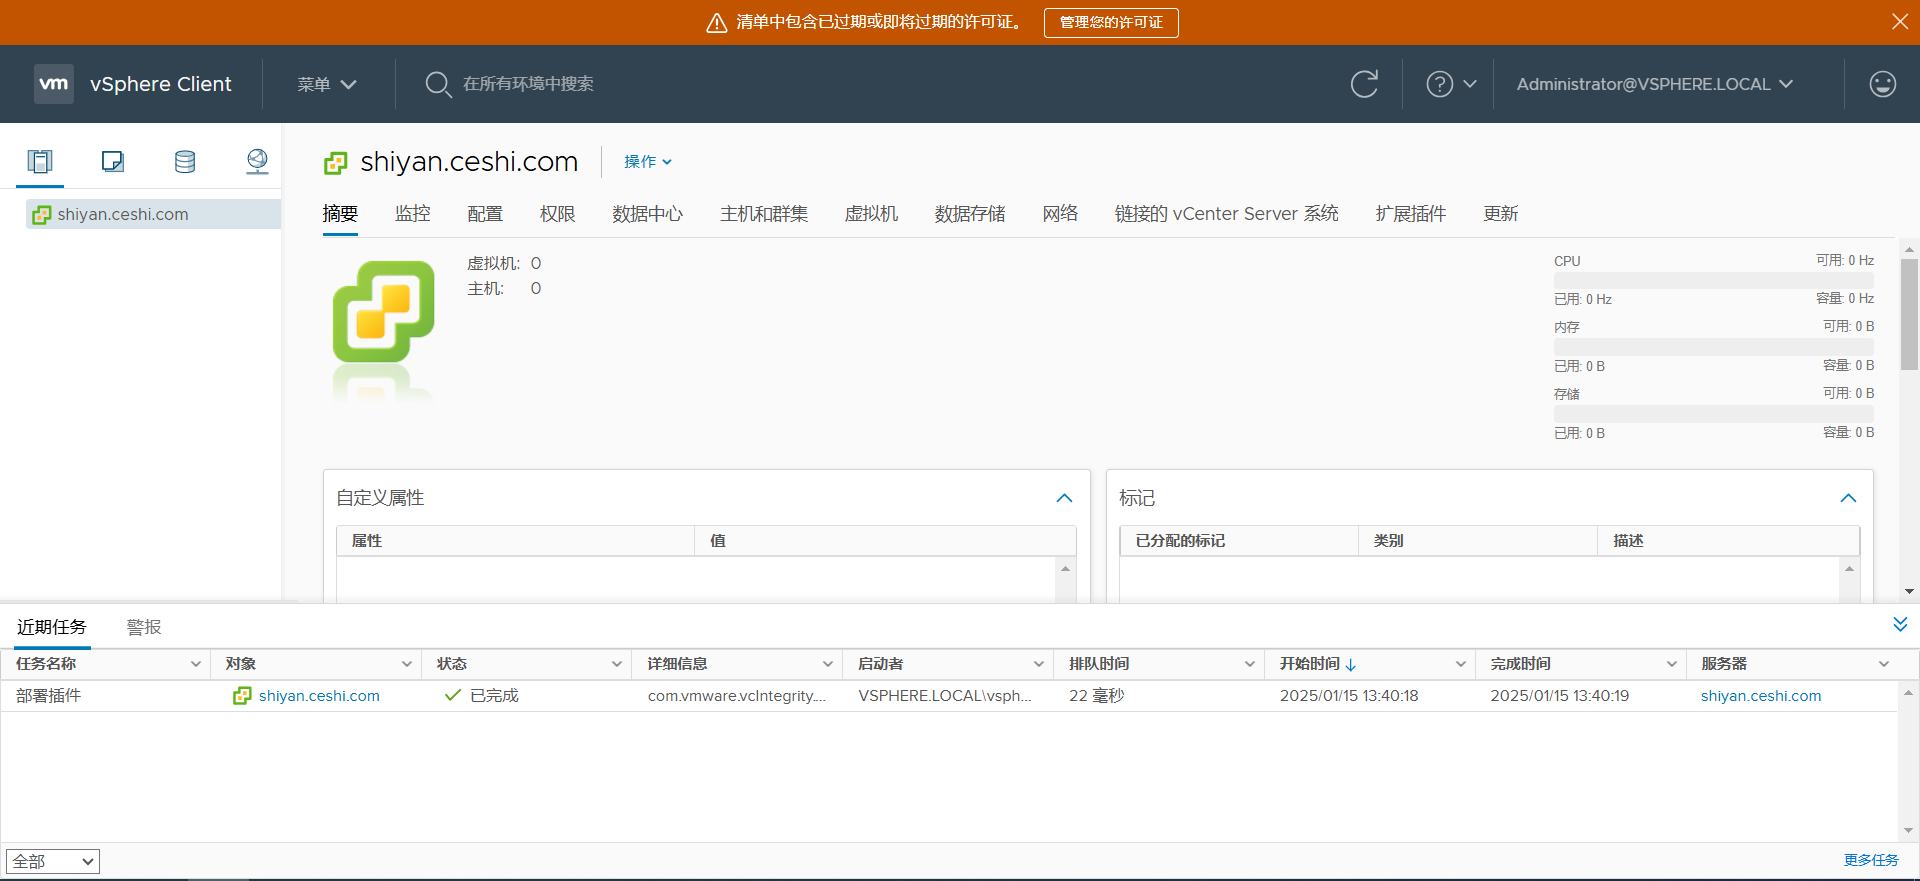Open the 完成时间 column filter chevron
This screenshot has height=881, width=1920.
point(1672,664)
